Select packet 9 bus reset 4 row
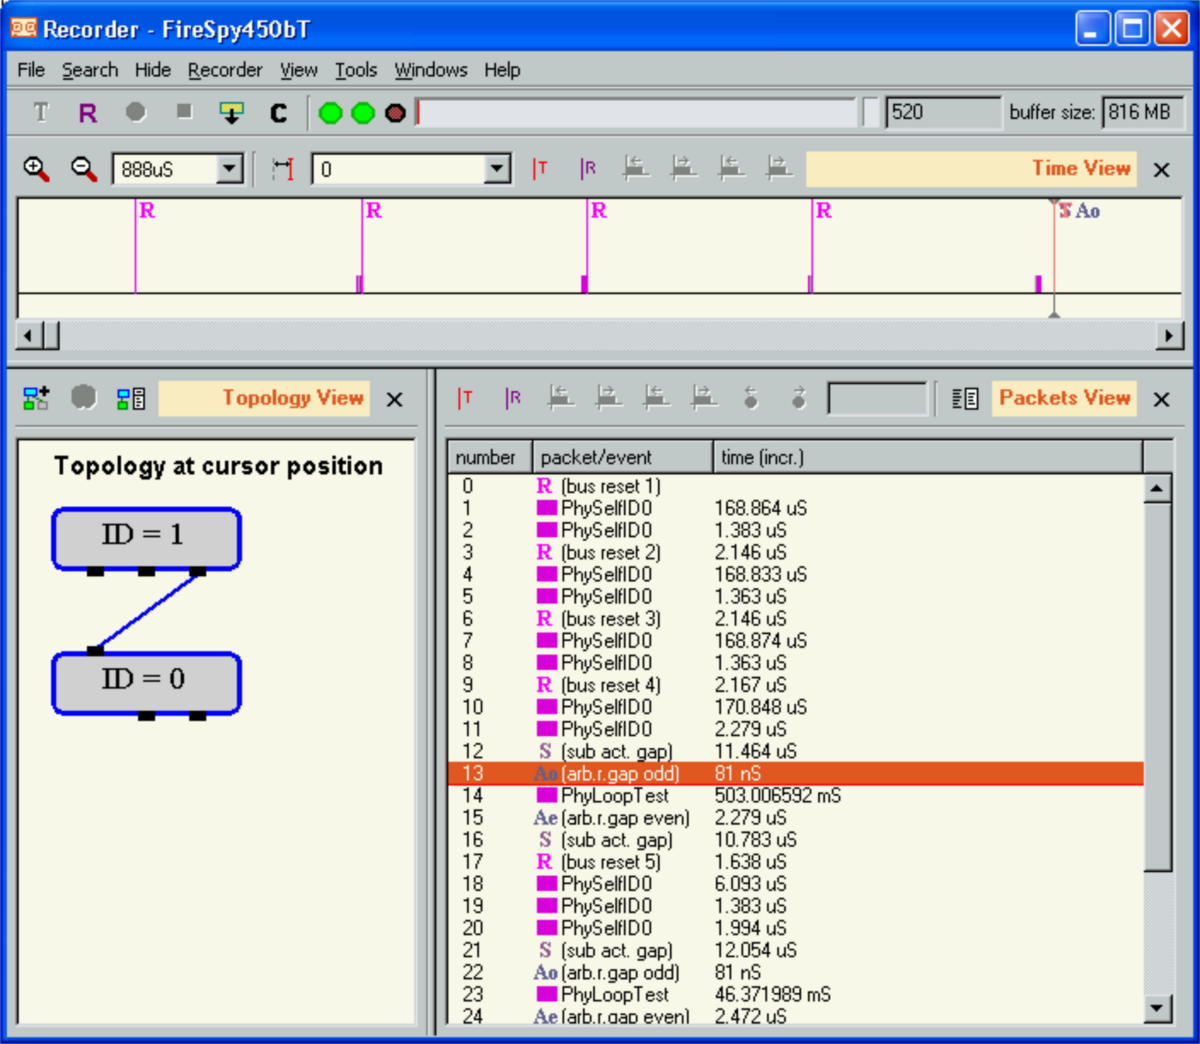Screen dimensions: 1200x1044 pyautogui.click(x=795, y=685)
